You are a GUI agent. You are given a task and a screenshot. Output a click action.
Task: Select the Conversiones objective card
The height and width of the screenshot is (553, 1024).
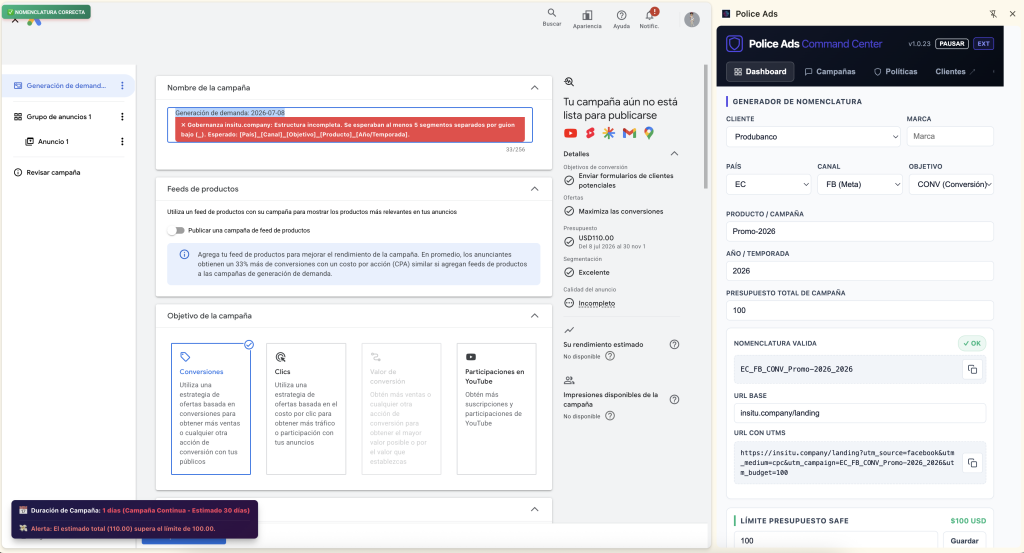(x=211, y=409)
